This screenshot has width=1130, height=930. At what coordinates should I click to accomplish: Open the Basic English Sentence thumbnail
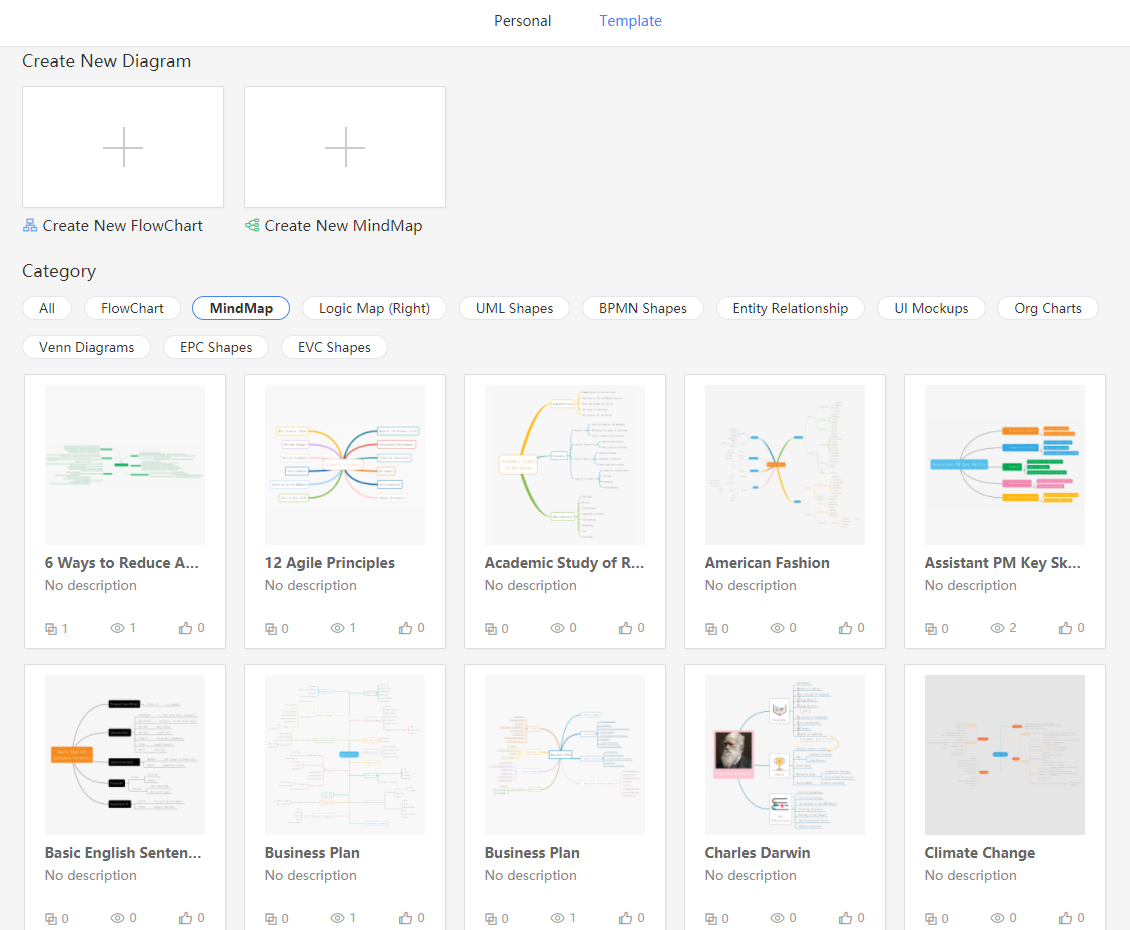[x=125, y=755]
